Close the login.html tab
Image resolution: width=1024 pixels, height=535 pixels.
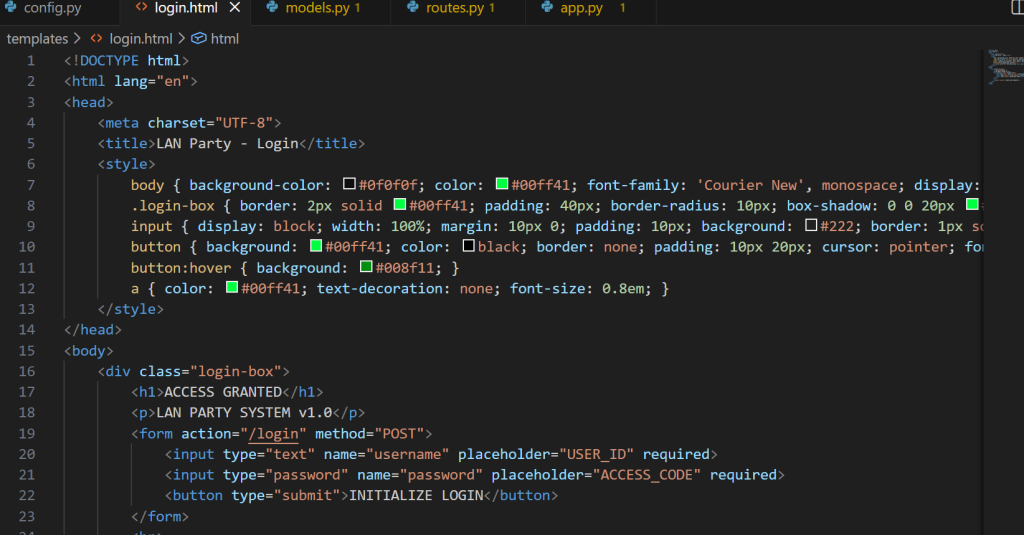235,9
